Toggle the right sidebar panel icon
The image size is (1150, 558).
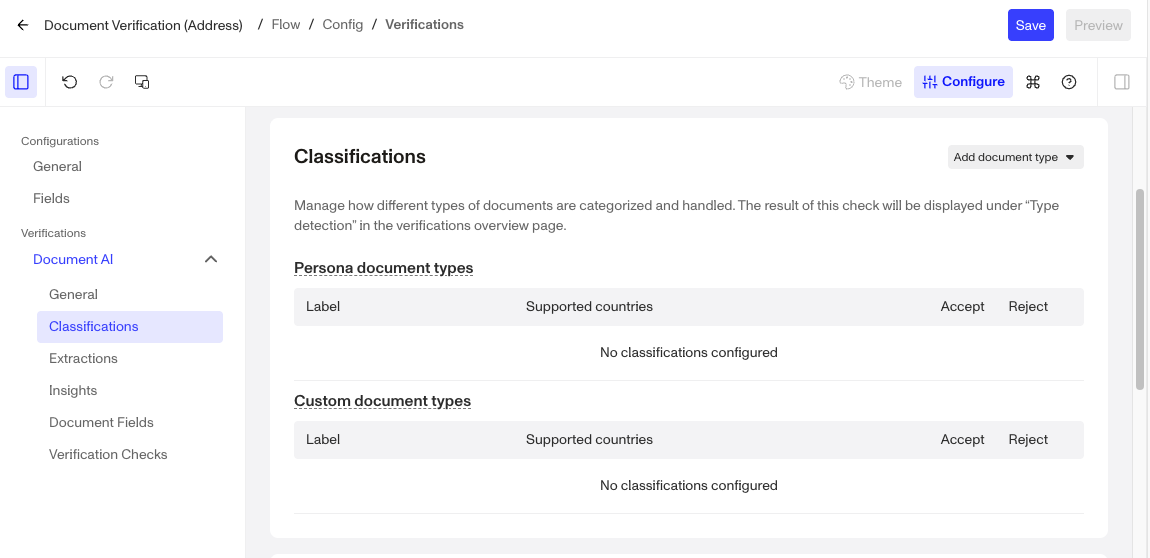[x=1122, y=82]
